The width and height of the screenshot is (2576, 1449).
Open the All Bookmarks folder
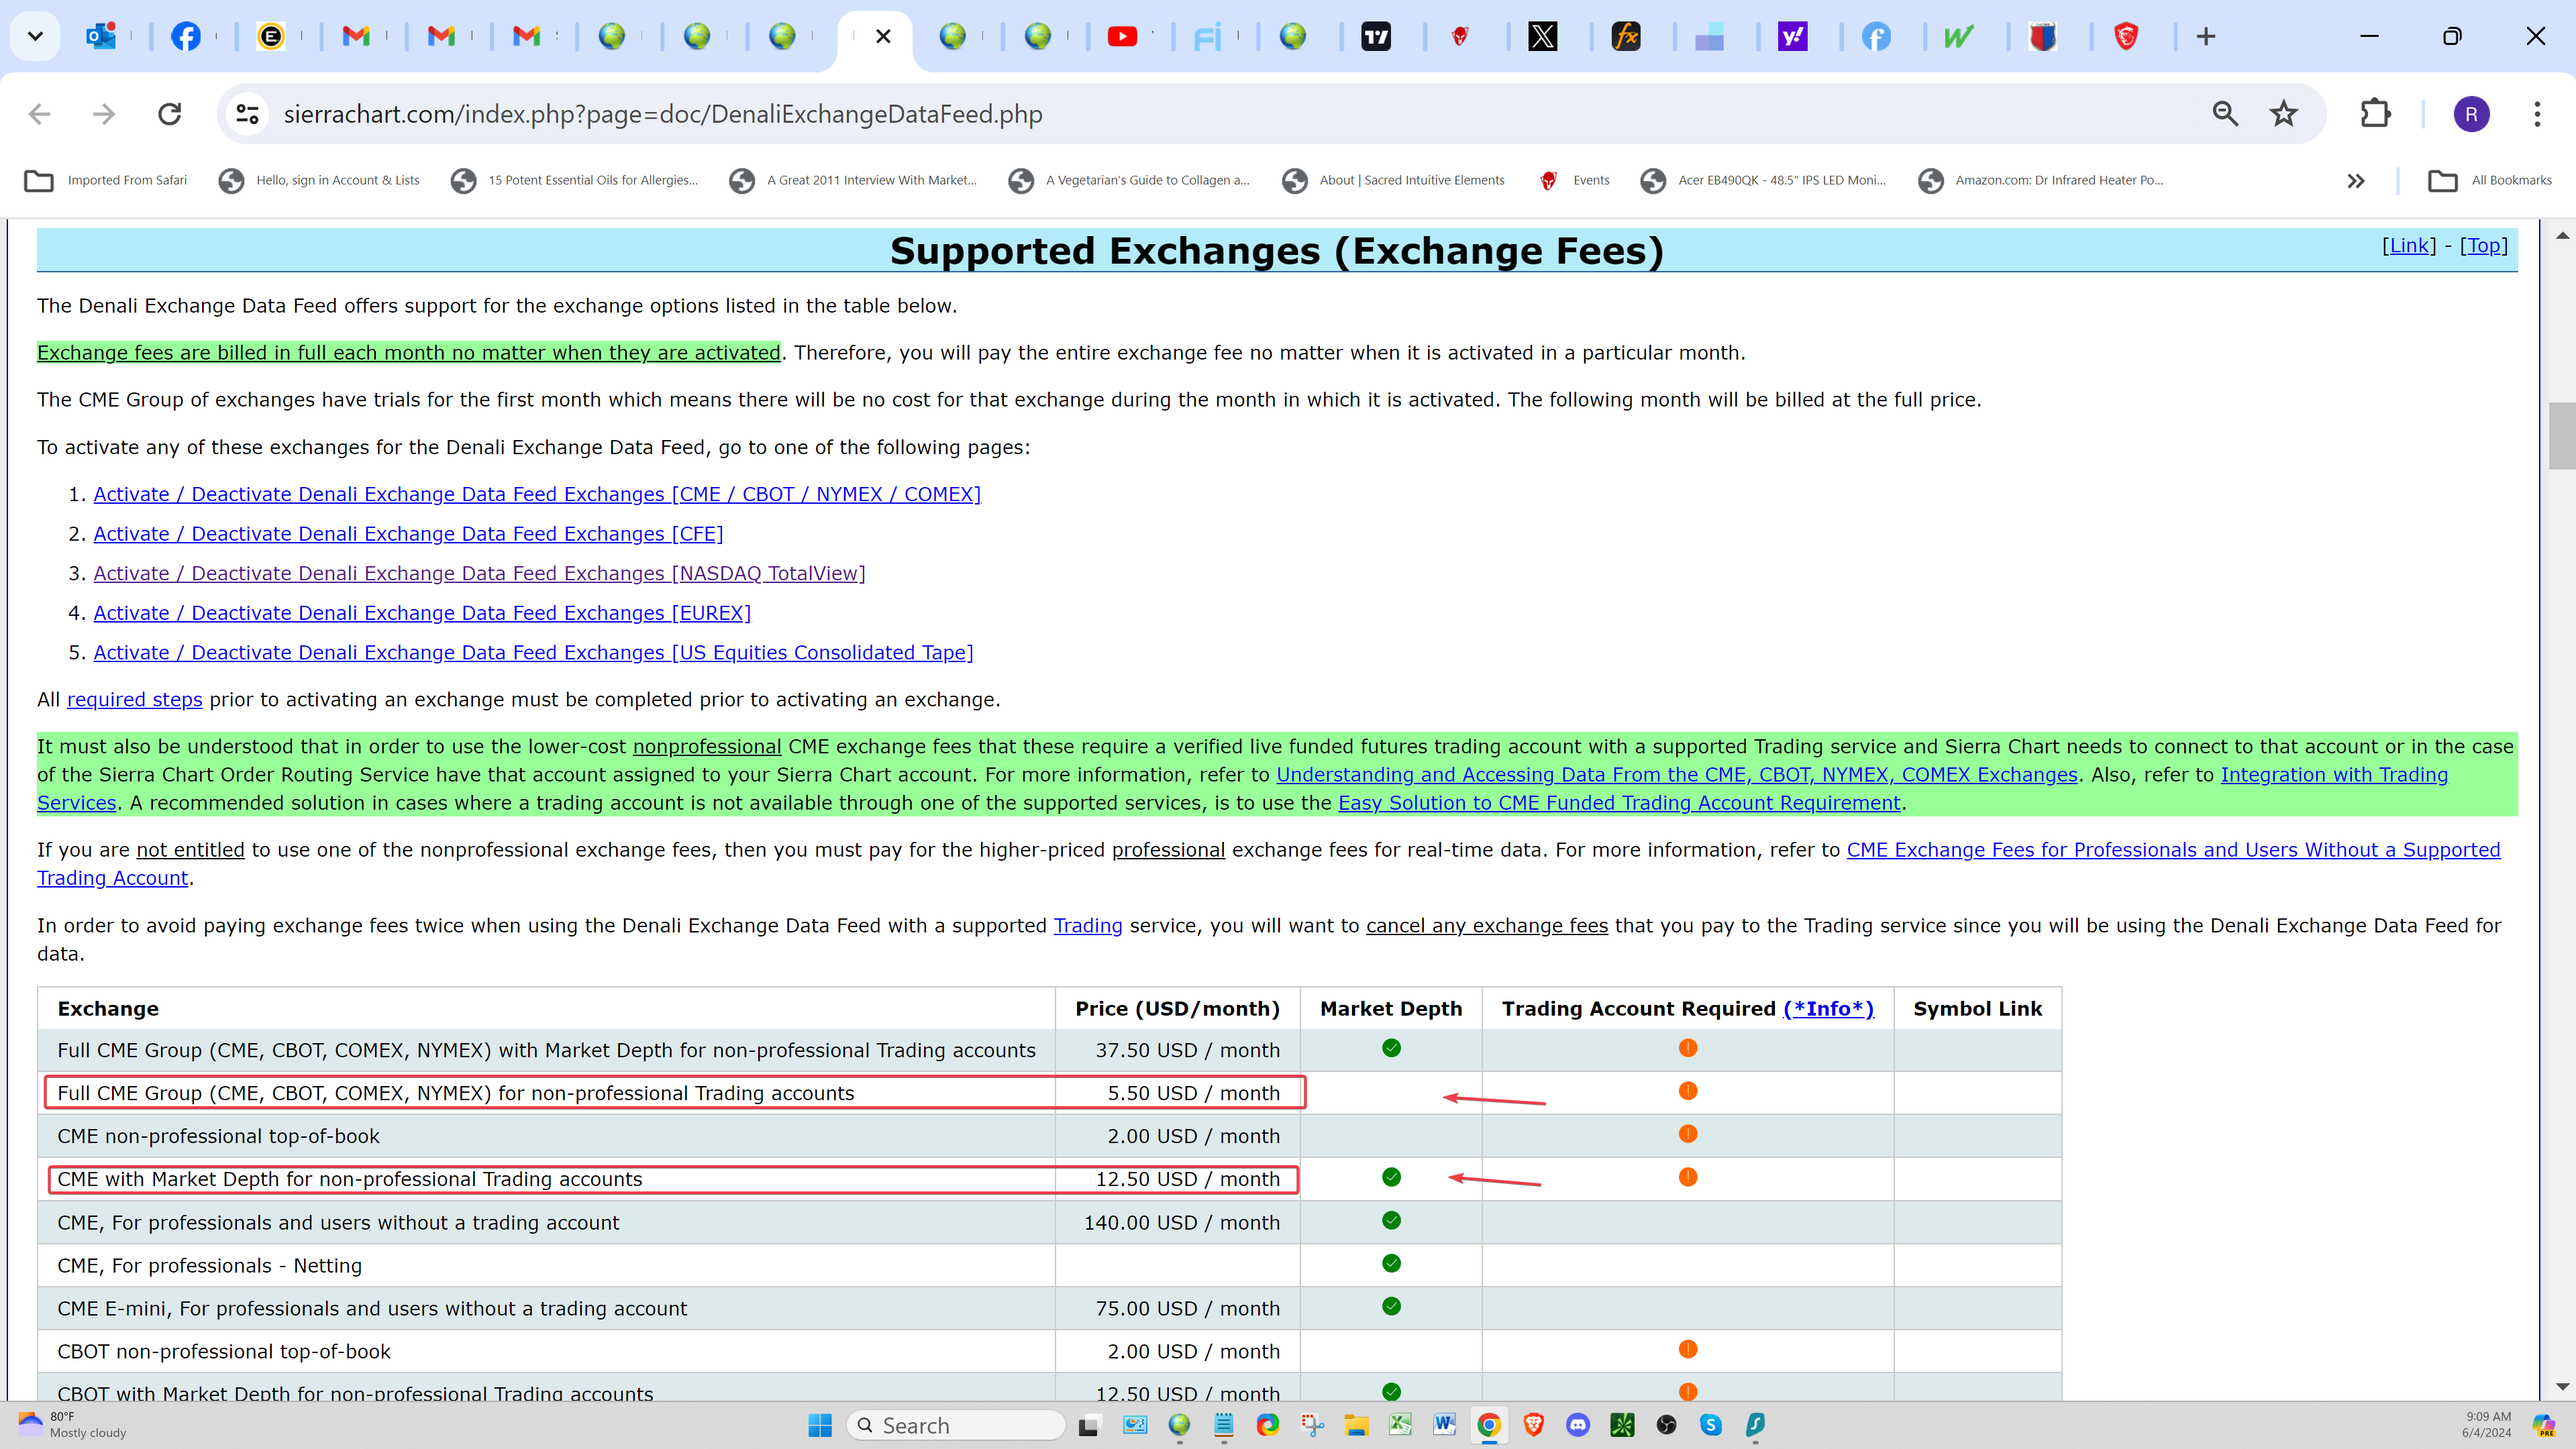click(2489, 181)
